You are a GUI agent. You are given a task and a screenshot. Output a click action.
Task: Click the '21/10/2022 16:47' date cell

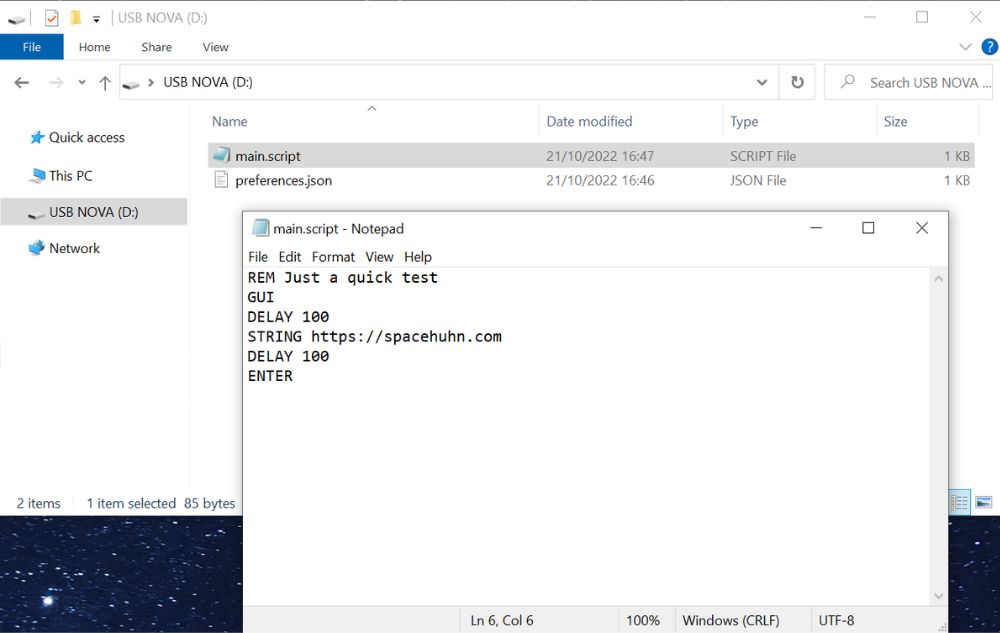tap(599, 156)
